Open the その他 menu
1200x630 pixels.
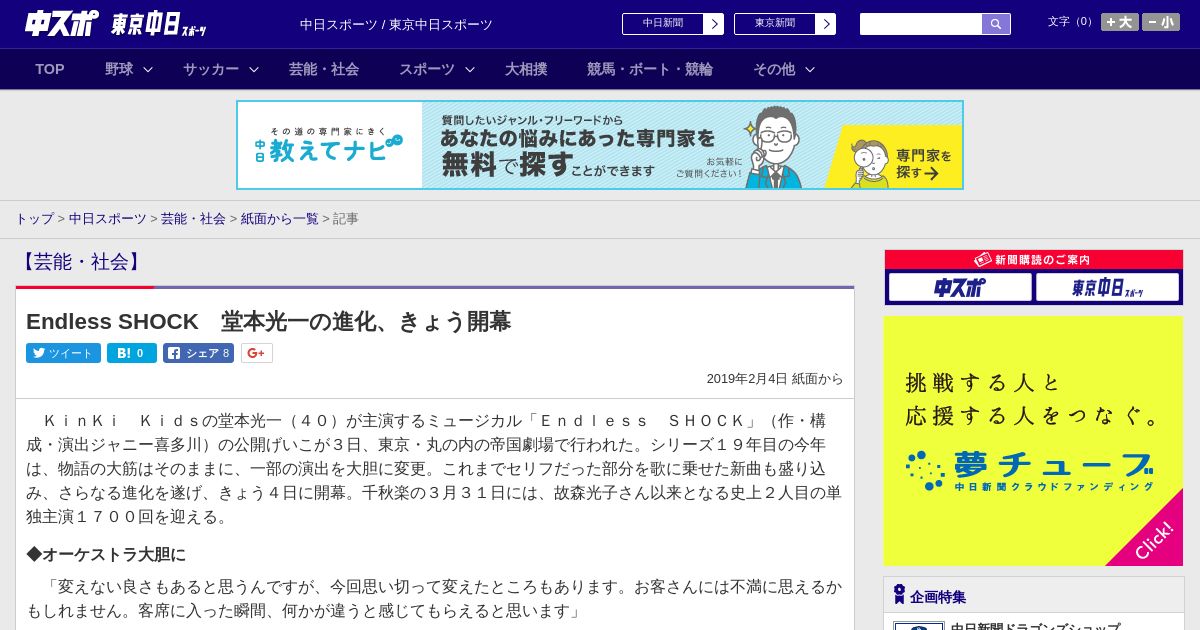774,69
